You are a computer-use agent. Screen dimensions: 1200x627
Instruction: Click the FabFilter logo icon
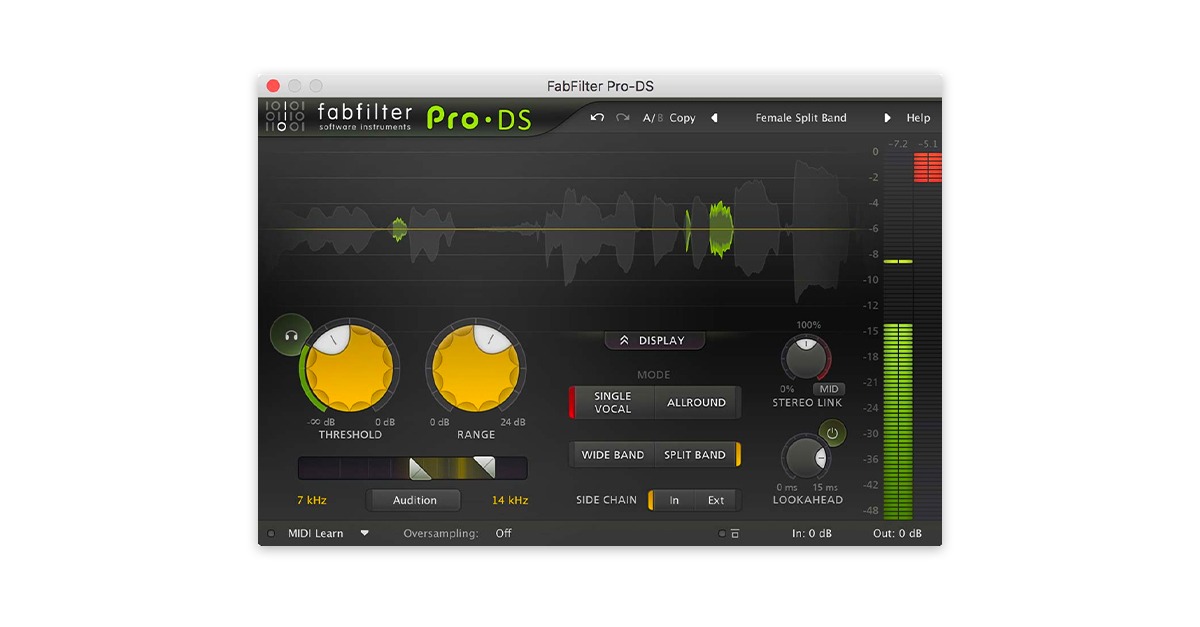click(284, 117)
